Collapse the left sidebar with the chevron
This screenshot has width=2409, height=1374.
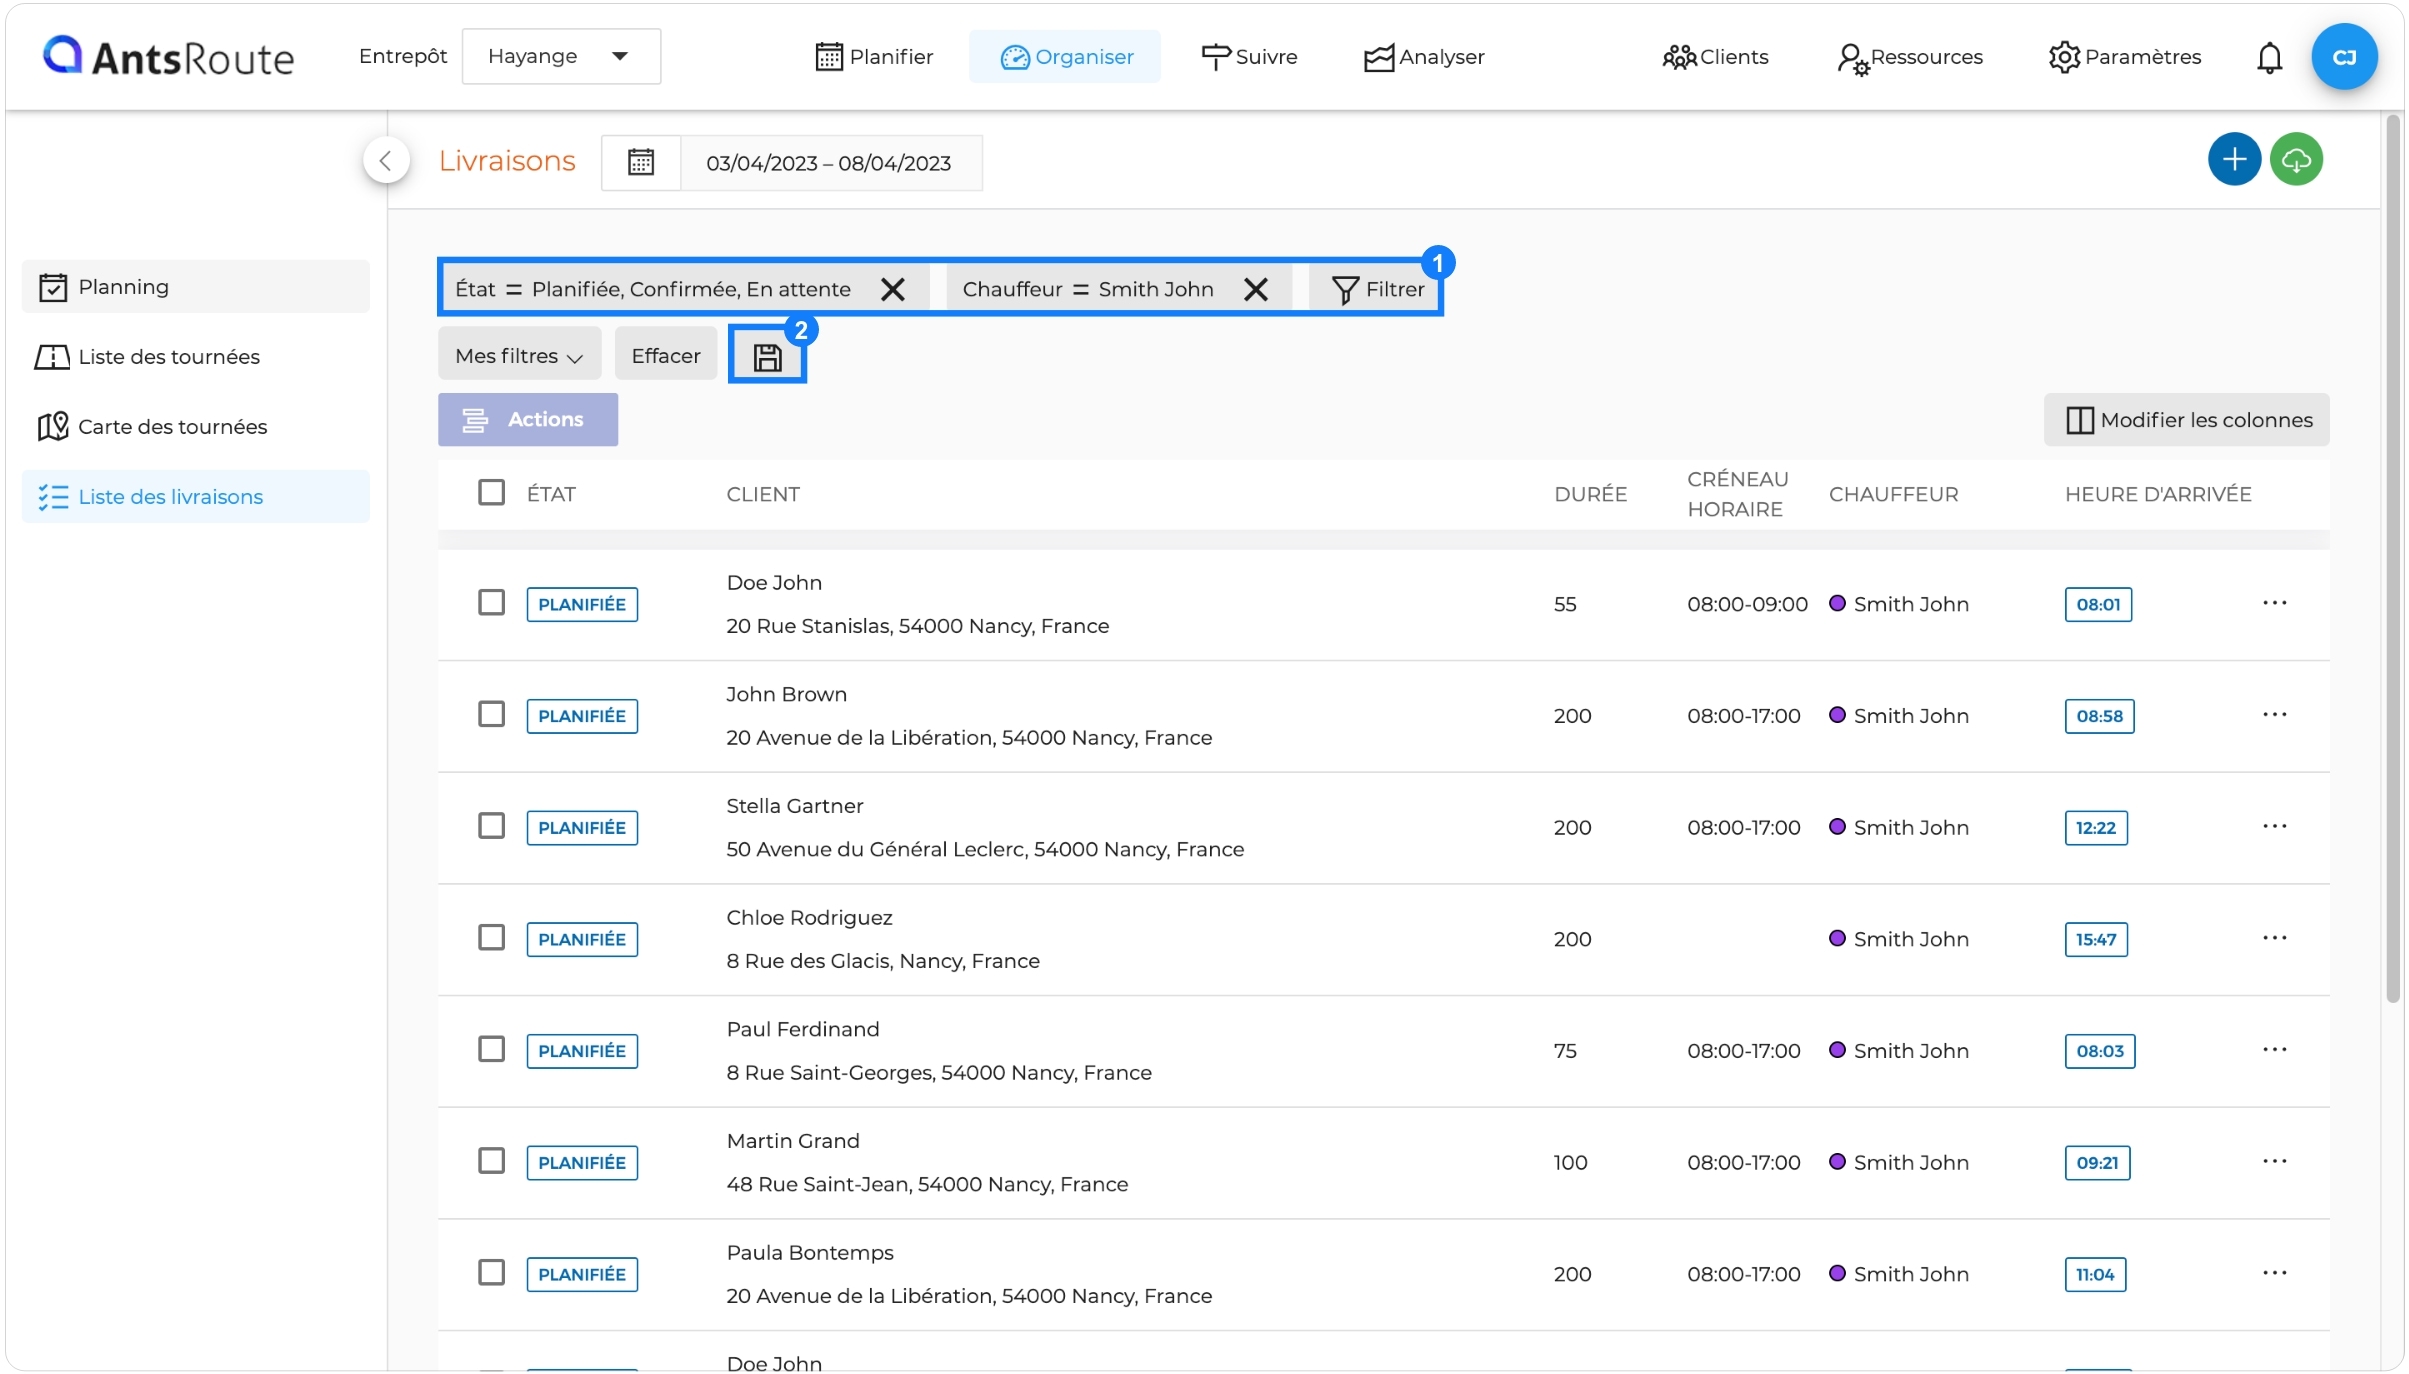click(386, 160)
